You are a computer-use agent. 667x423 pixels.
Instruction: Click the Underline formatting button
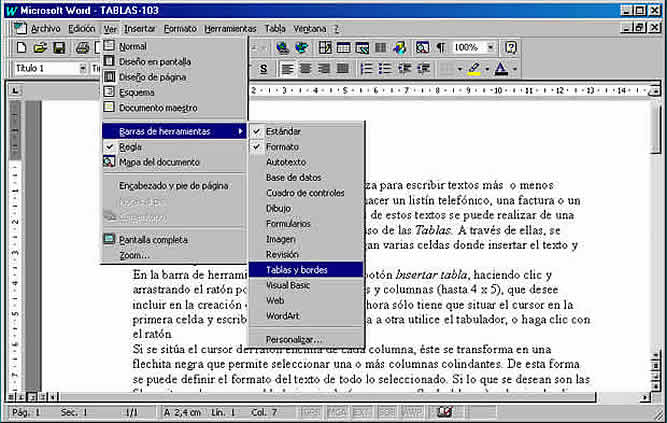click(263, 69)
